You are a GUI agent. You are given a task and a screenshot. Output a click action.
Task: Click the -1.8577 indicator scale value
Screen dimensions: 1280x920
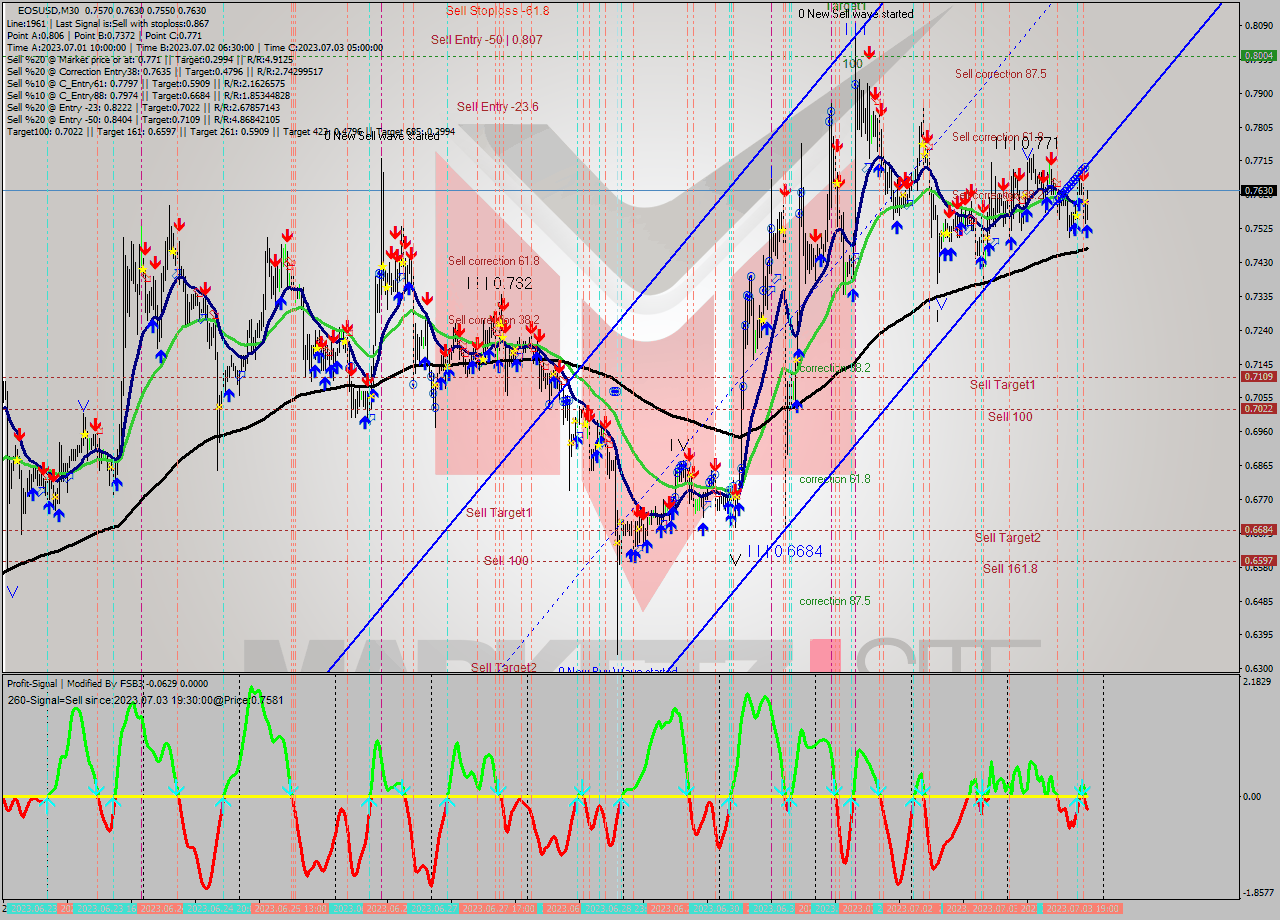point(1258,893)
